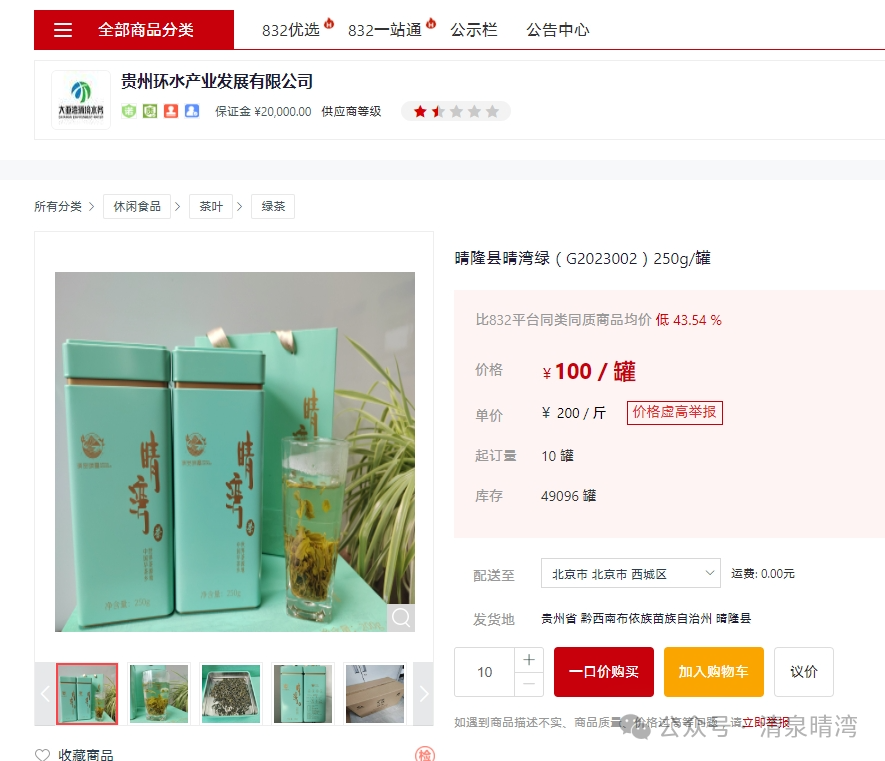Click the 价格虚高举报 report link
Image resolution: width=885 pixels, height=761 pixels.
674,412
